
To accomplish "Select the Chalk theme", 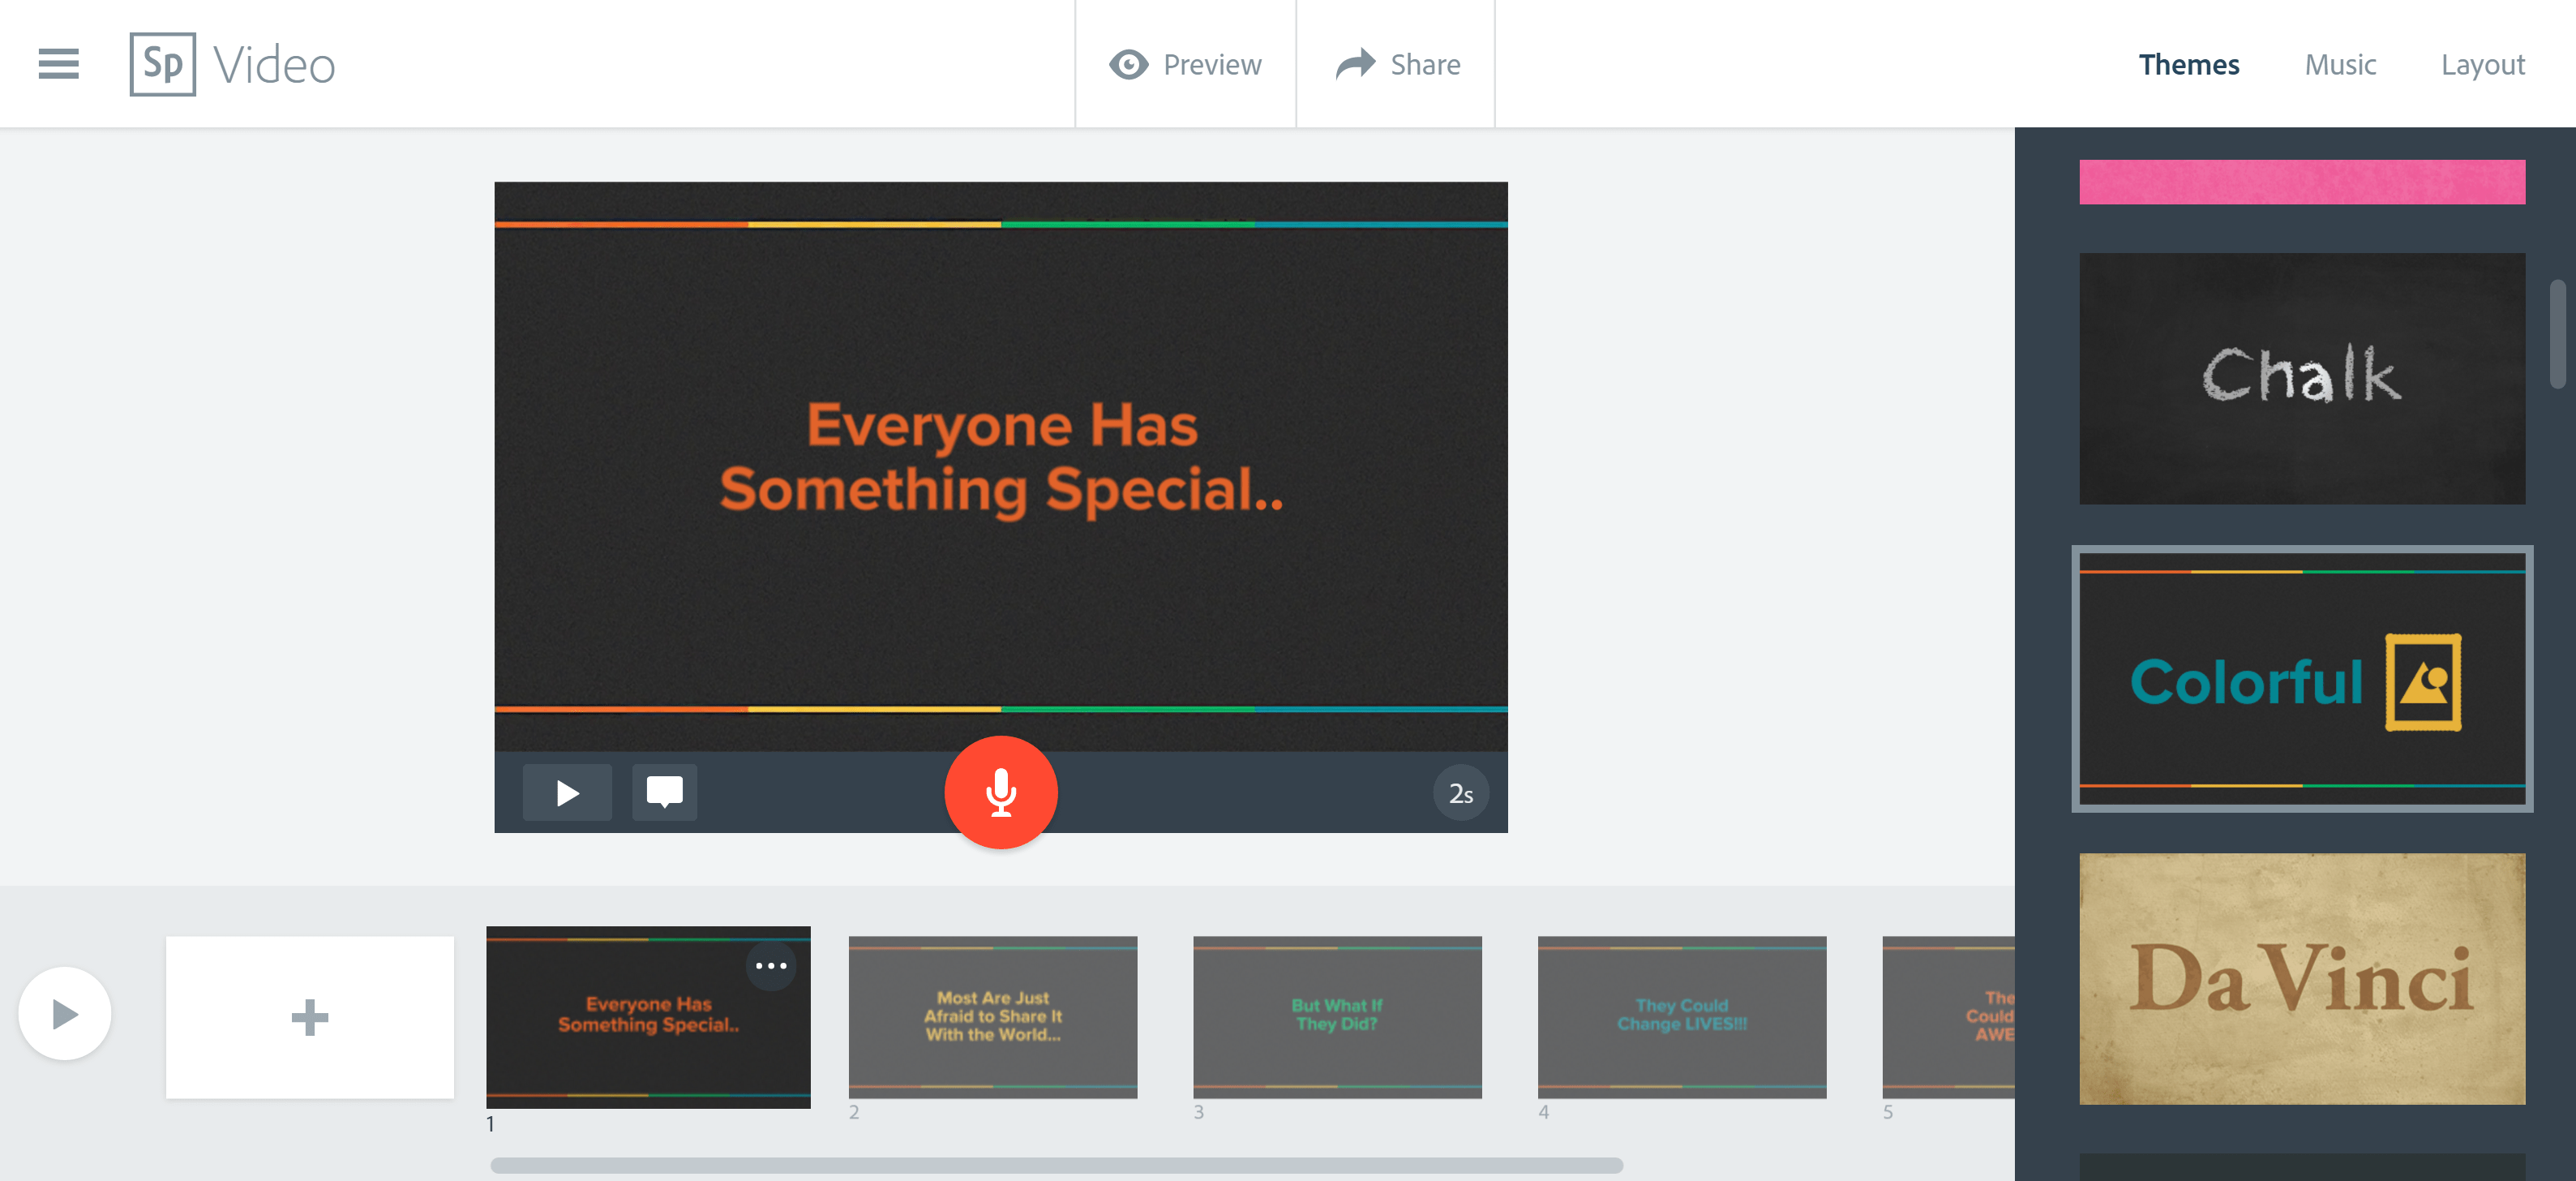I will (x=2300, y=380).
